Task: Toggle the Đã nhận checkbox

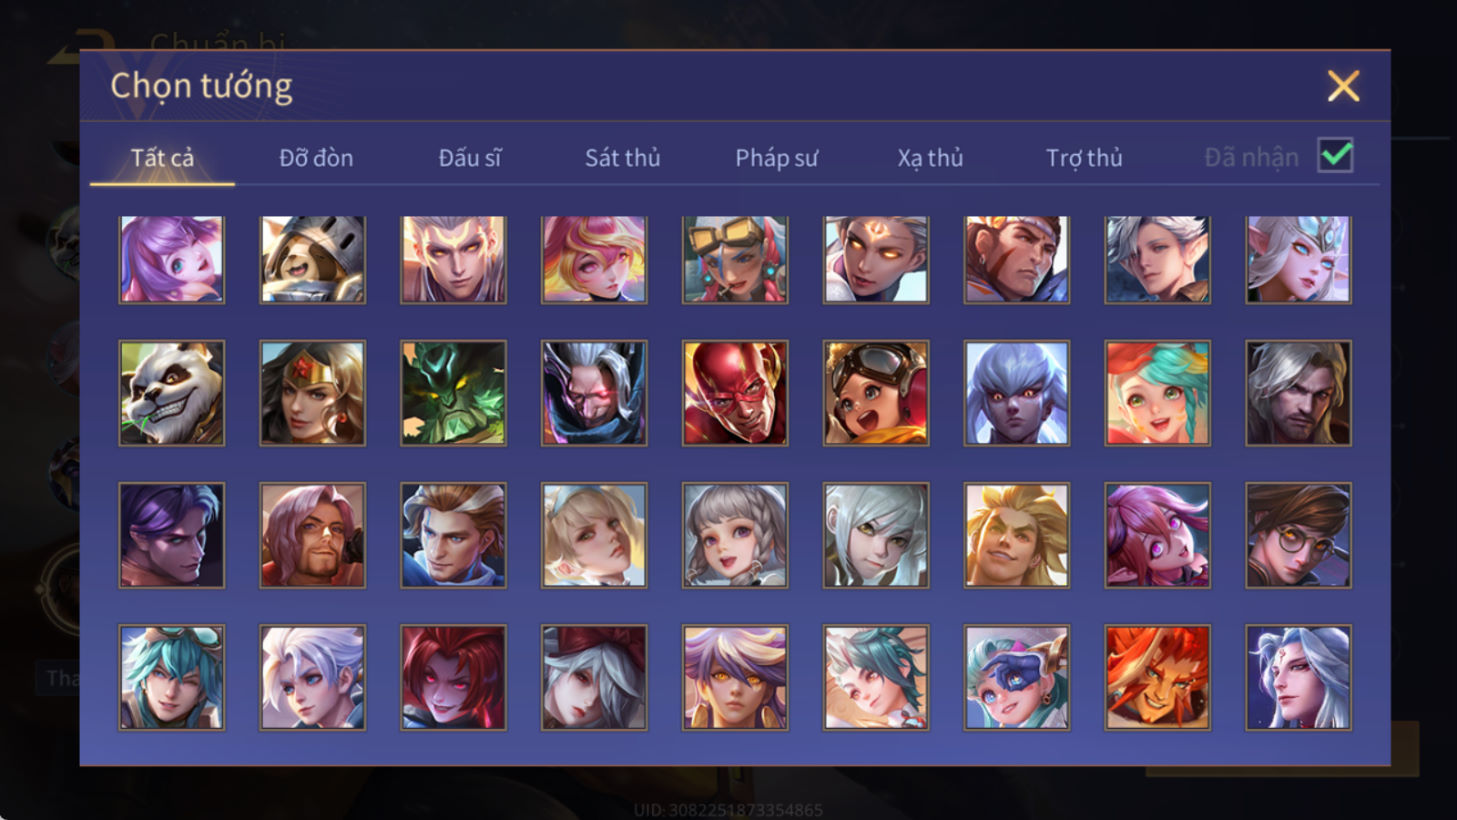Action: click(x=1336, y=156)
